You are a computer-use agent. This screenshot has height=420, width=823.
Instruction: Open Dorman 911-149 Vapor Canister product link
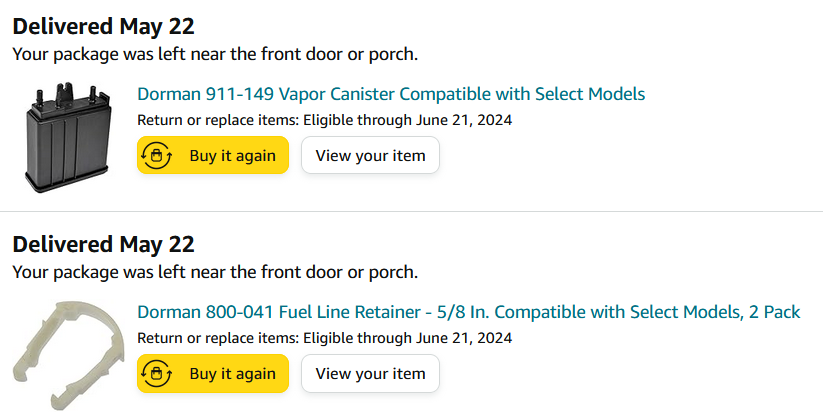(391, 94)
